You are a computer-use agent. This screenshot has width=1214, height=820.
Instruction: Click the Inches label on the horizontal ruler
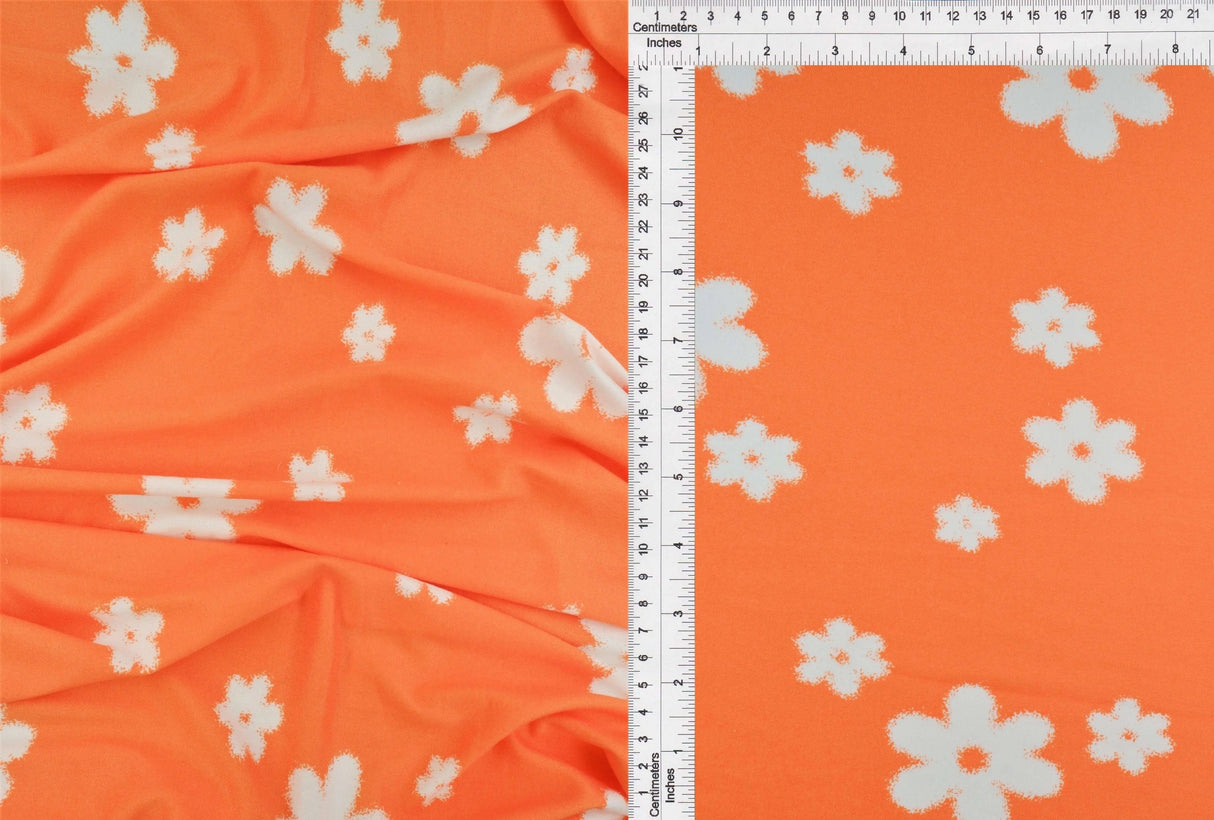(662, 44)
